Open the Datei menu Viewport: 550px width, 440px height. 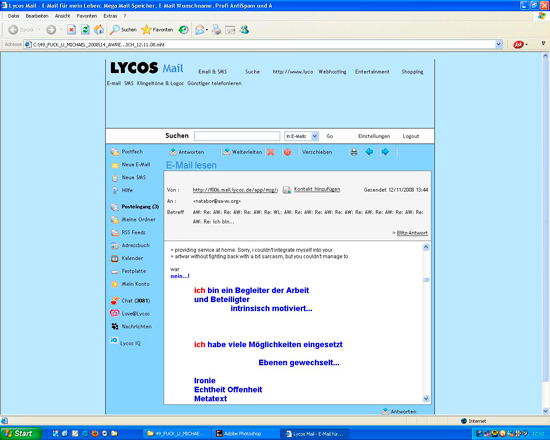(13, 16)
